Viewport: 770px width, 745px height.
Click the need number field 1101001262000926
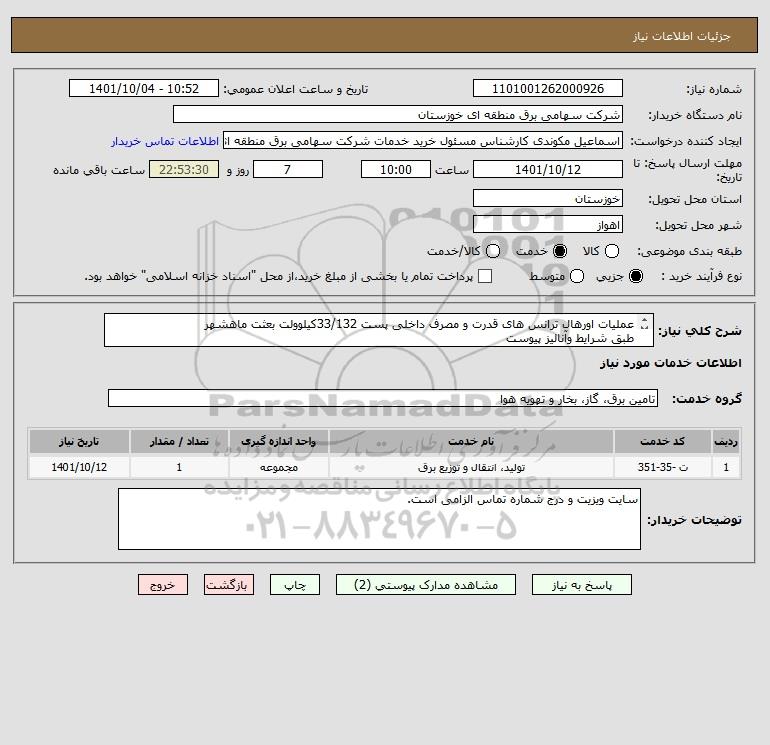548,88
